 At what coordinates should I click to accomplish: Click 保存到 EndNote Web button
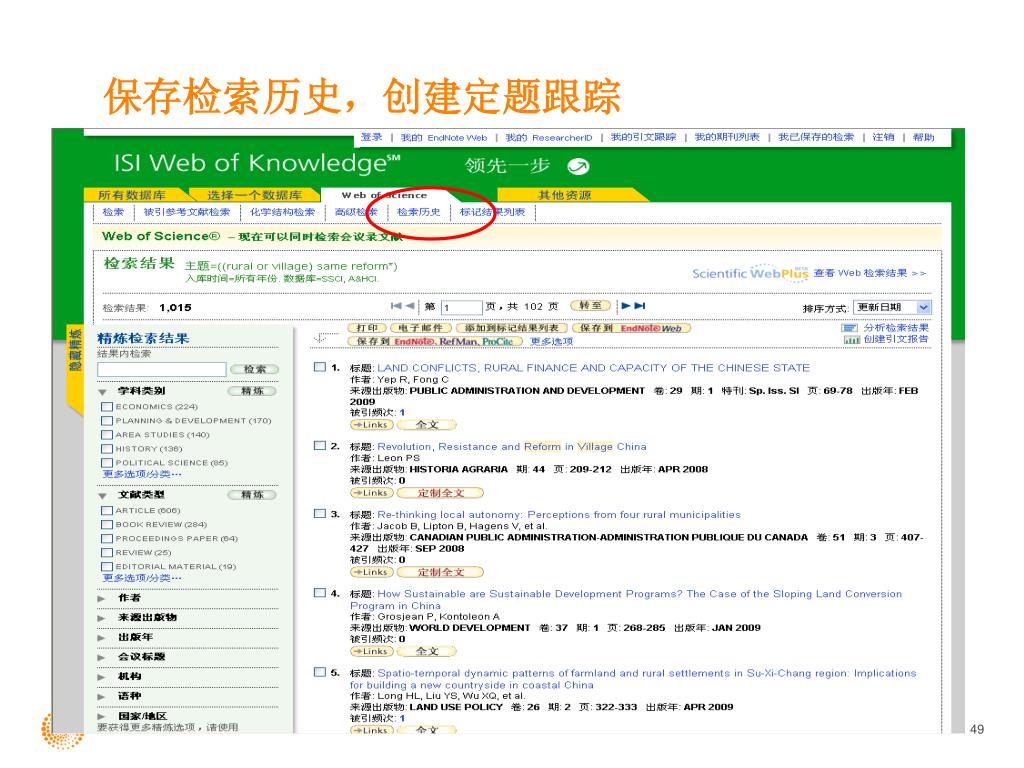coord(631,328)
